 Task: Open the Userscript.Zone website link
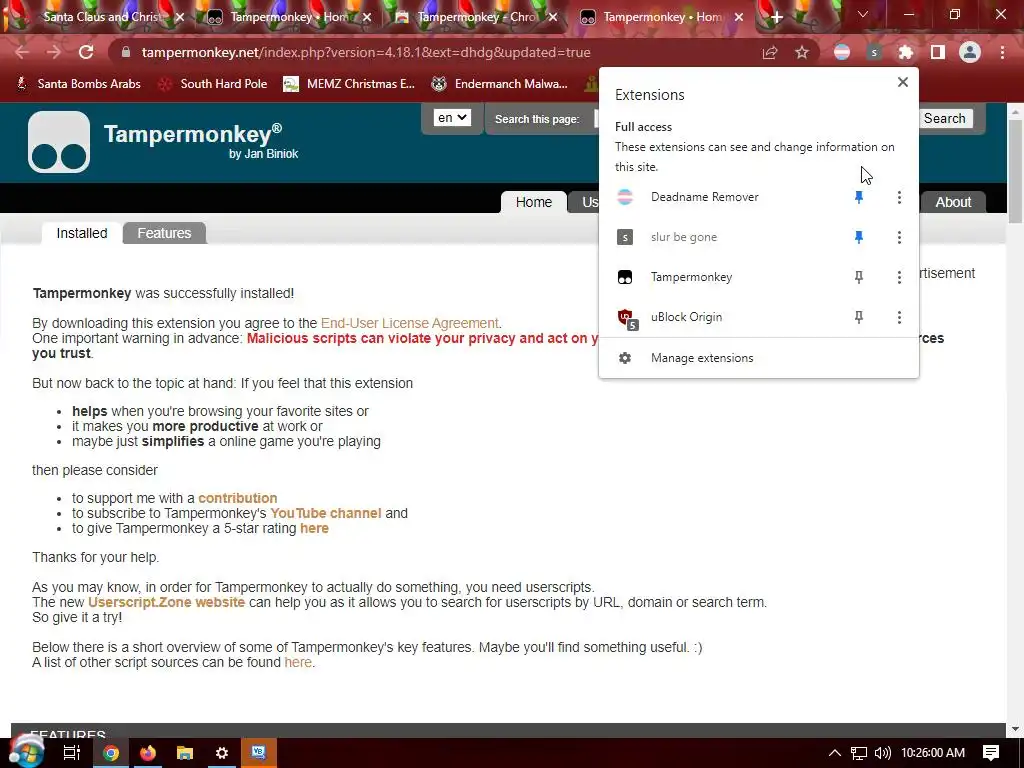point(167,602)
